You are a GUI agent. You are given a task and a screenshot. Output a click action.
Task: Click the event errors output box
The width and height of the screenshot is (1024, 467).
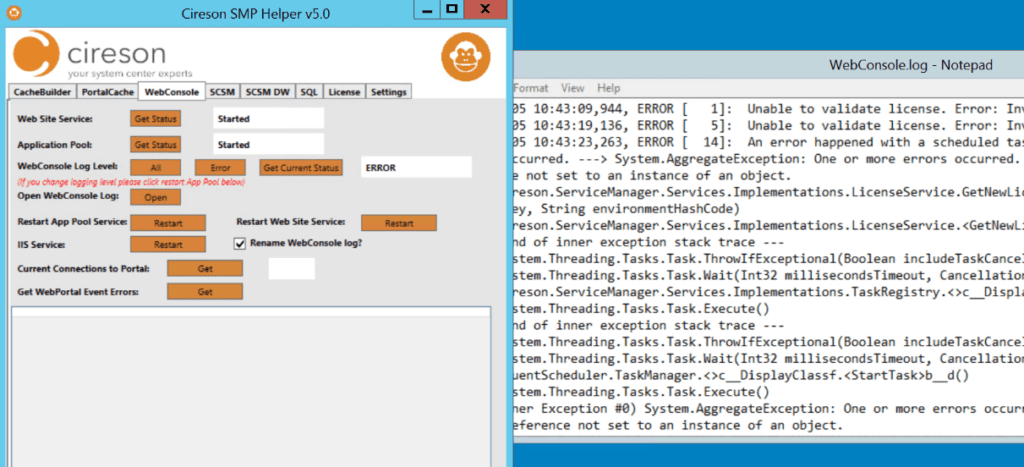click(x=251, y=387)
